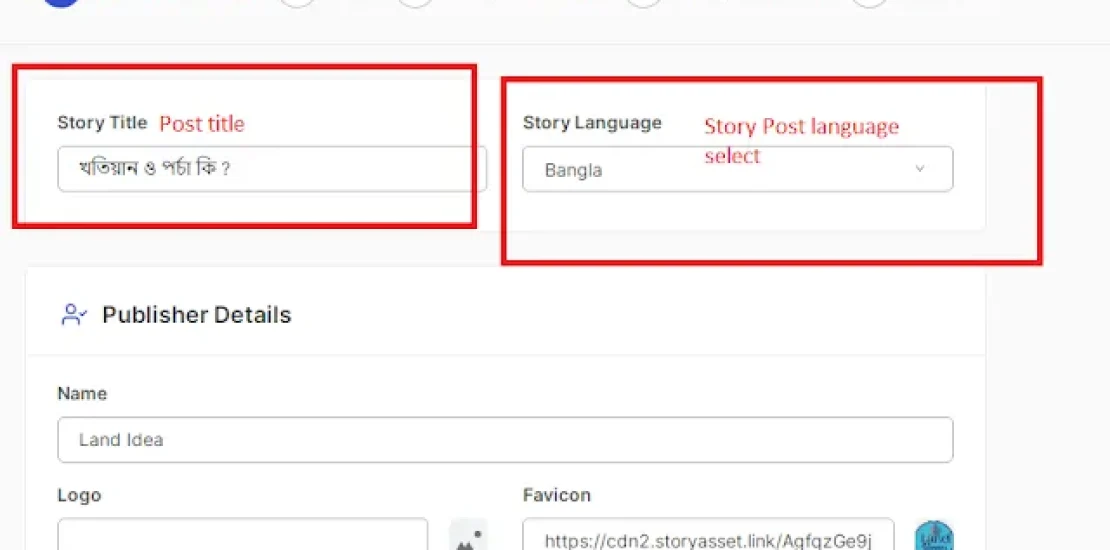The width and height of the screenshot is (1110, 550).
Task: Click the Story Title label
Action: coord(102,123)
